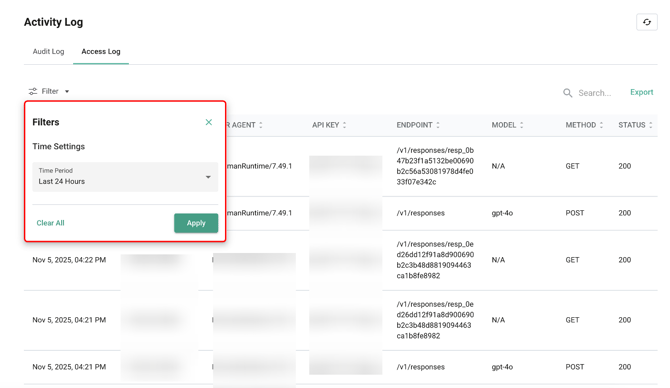
Task: Sort by Status column arrows
Action: [x=651, y=125]
